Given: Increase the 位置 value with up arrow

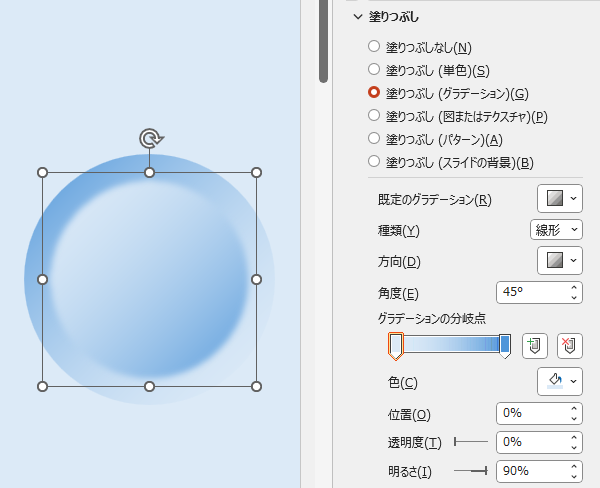Looking at the screenshot, I should 574,408.
